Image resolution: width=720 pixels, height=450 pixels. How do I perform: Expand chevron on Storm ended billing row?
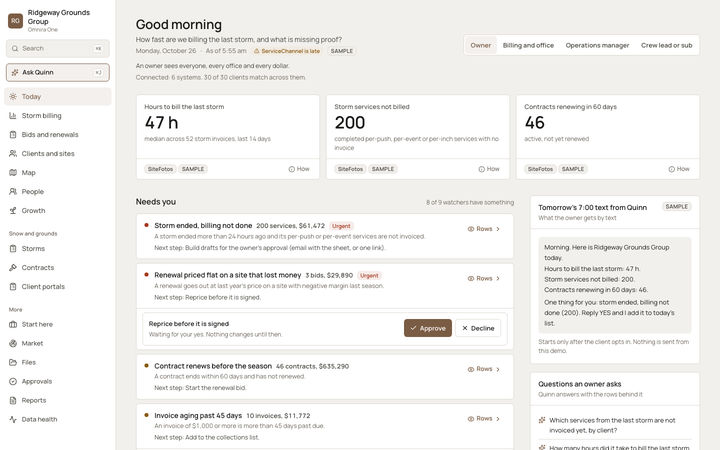[498, 229]
